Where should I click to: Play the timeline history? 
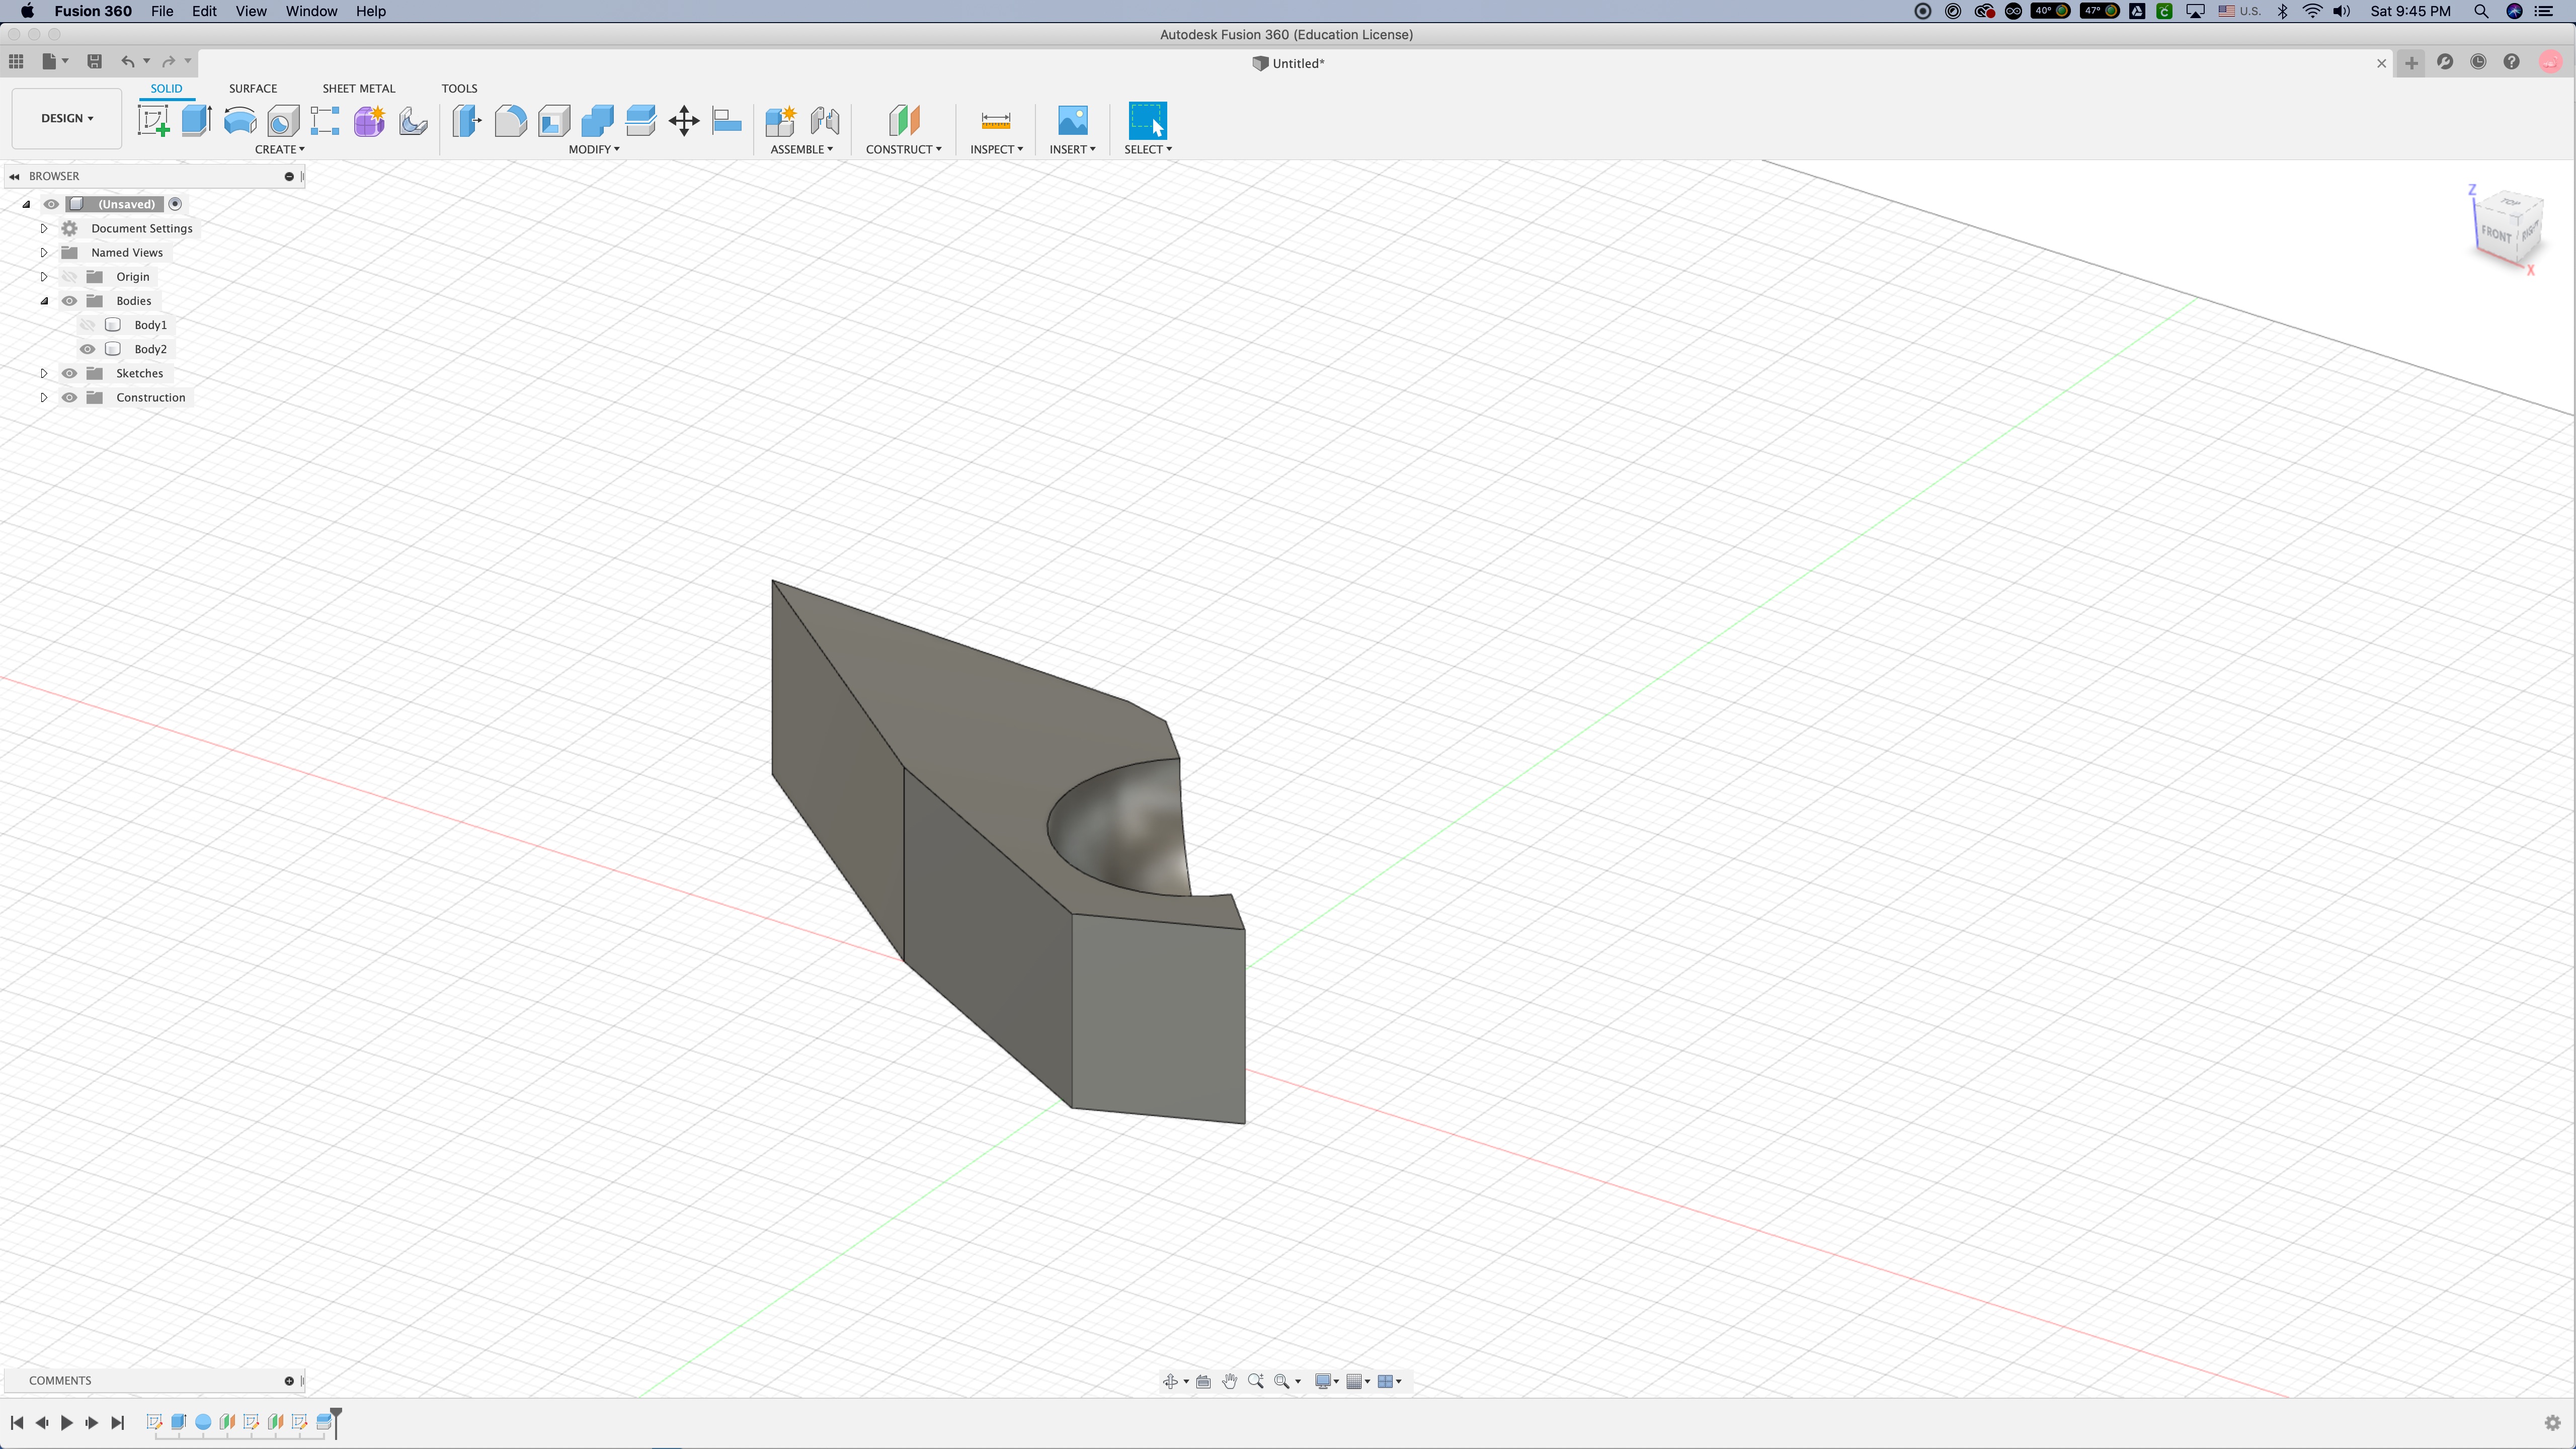pos(67,1422)
